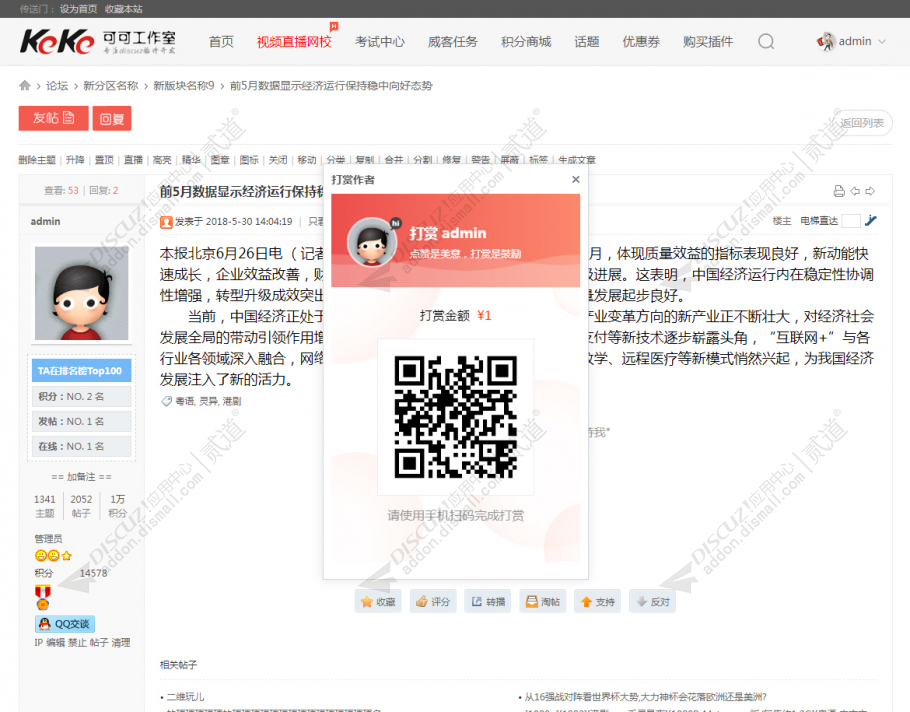Click the admin avatar in reward popup
Viewport: 910px width, 712px height.
(x=372, y=242)
